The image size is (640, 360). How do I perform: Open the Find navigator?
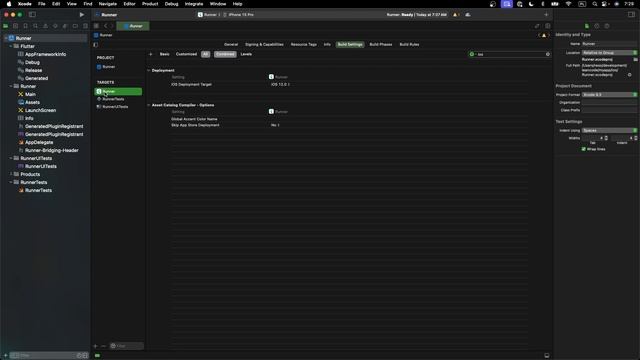point(36,26)
